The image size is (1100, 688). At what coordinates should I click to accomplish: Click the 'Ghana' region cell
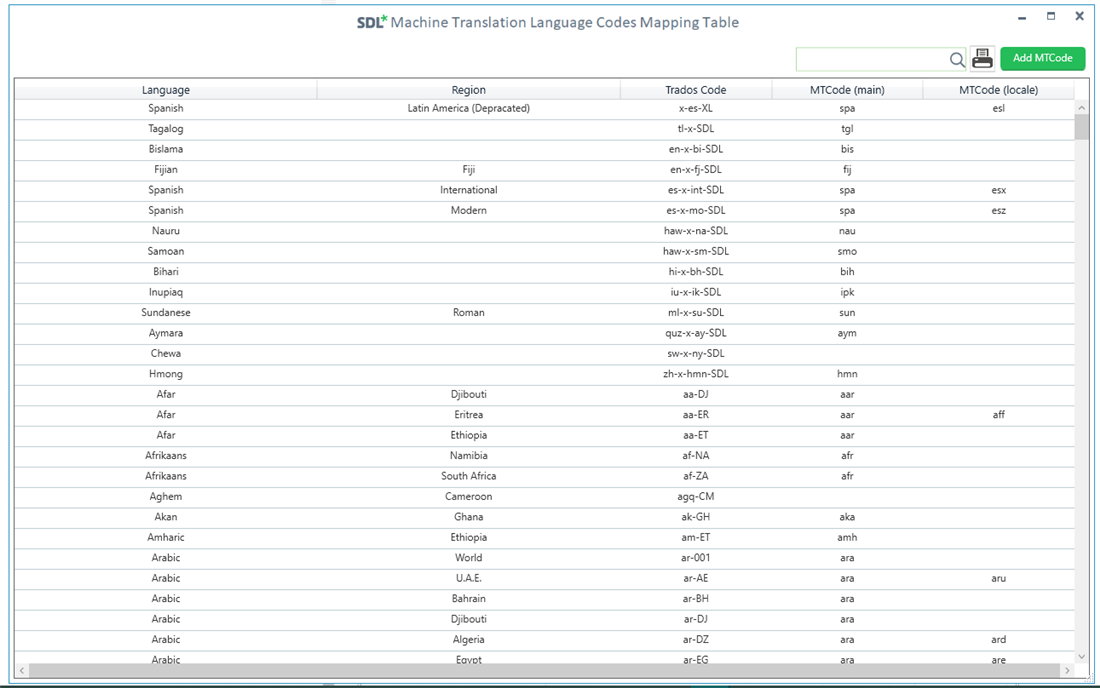(x=469, y=517)
